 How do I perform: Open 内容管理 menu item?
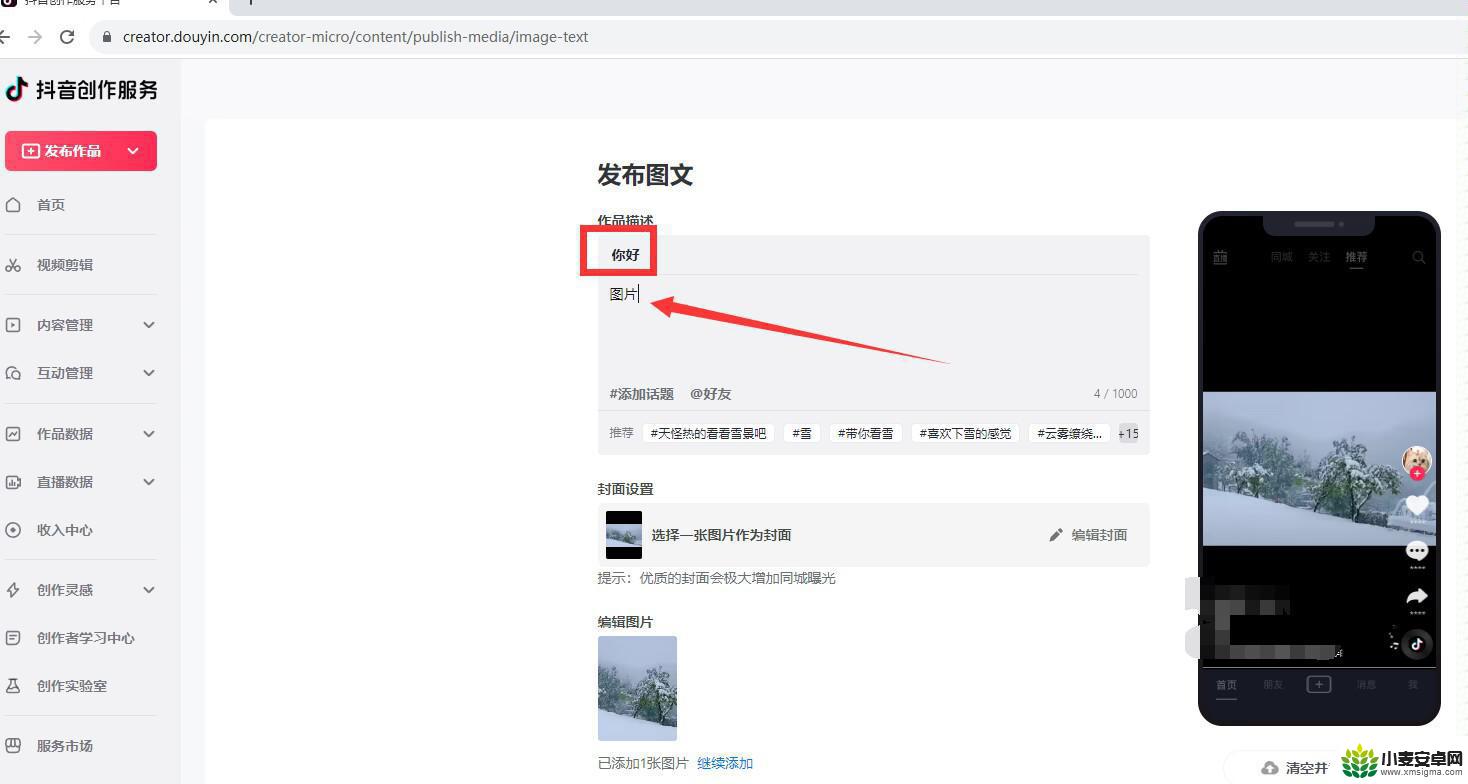[x=65, y=325]
